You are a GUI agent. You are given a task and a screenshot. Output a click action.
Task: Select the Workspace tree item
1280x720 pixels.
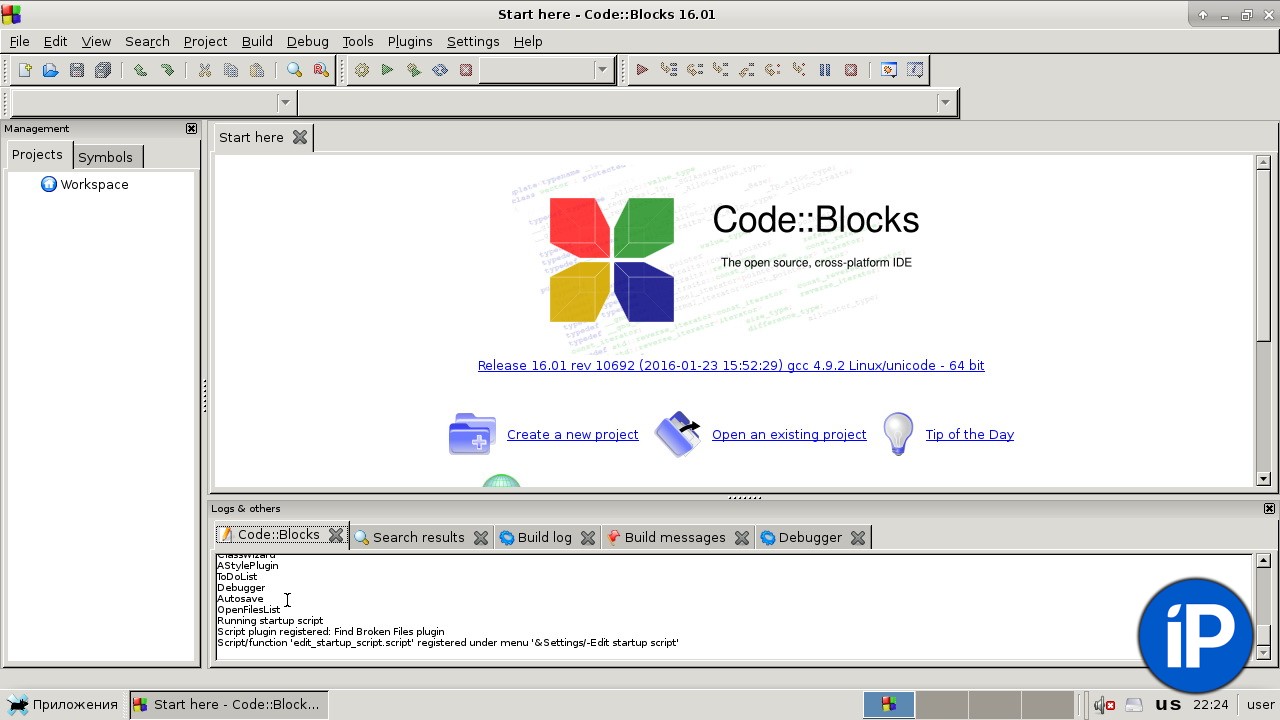94,184
